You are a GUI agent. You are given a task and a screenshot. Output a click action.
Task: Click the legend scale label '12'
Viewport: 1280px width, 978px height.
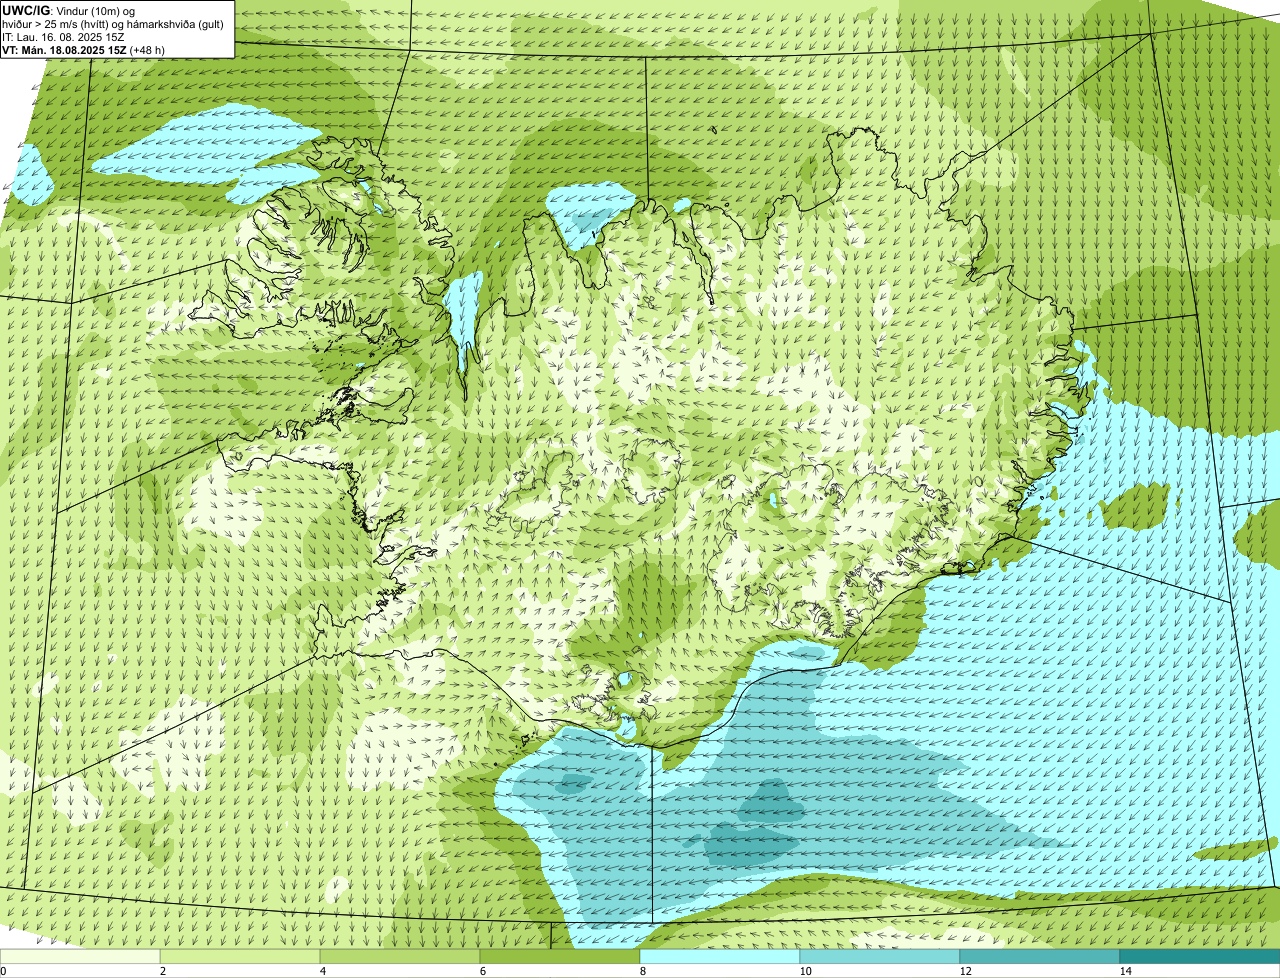(965, 971)
